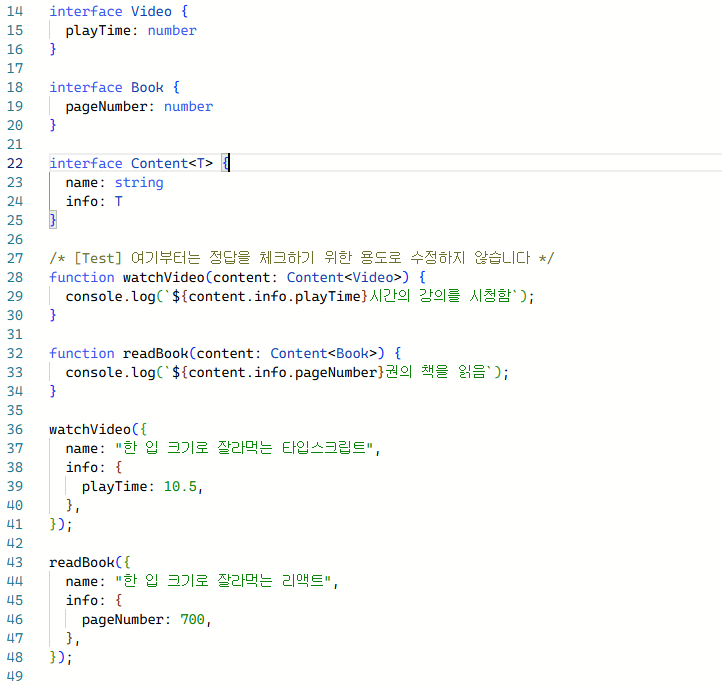Click line number 43 in the gutter
Image resolution: width=722 pixels, height=686 pixels.
click(15, 562)
